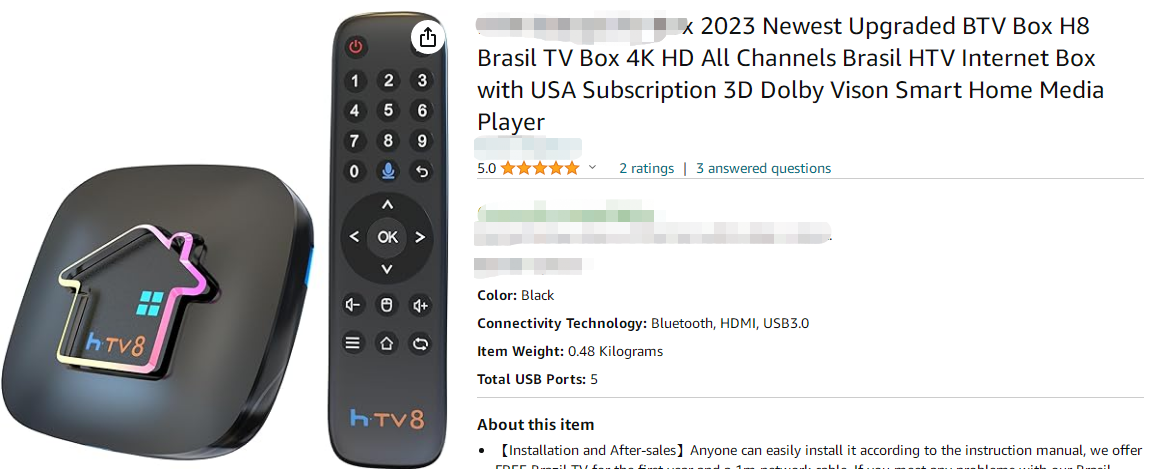Screen dimensions: 1152x469
Task: Click the hamburger menu icon on the remote
Action: point(353,343)
